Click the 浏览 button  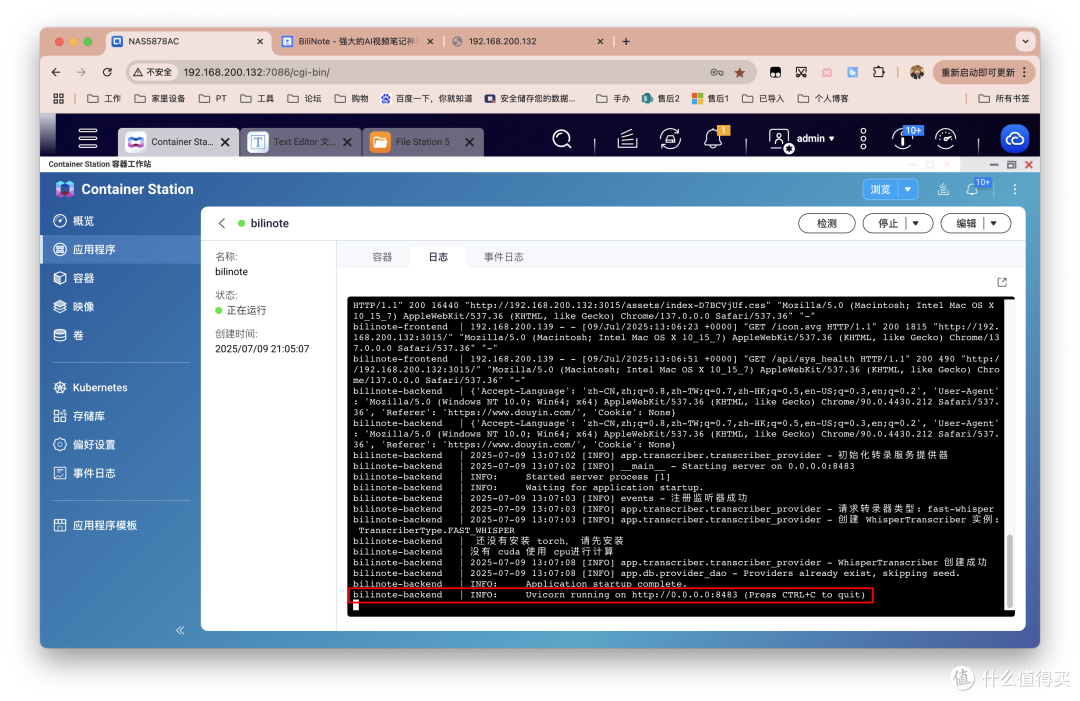point(881,189)
